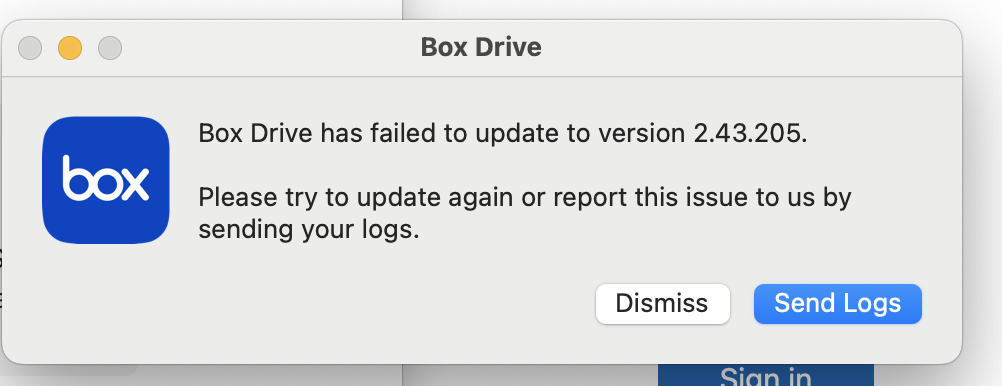Image resolution: width=1002 pixels, height=386 pixels.
Task: Click empty dialog area below the Box icon
Action: pyautogui.click(x=106, y=300)
